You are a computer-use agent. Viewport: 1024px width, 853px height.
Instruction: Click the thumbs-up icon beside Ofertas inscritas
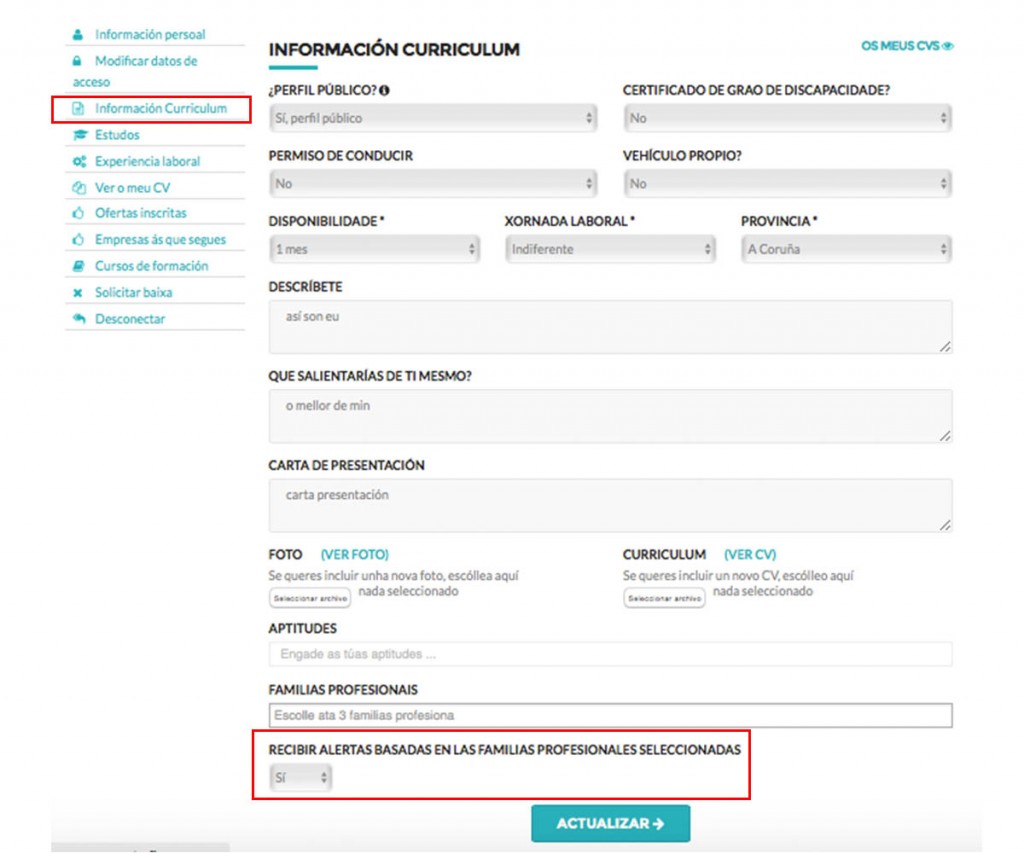point(78,213)
